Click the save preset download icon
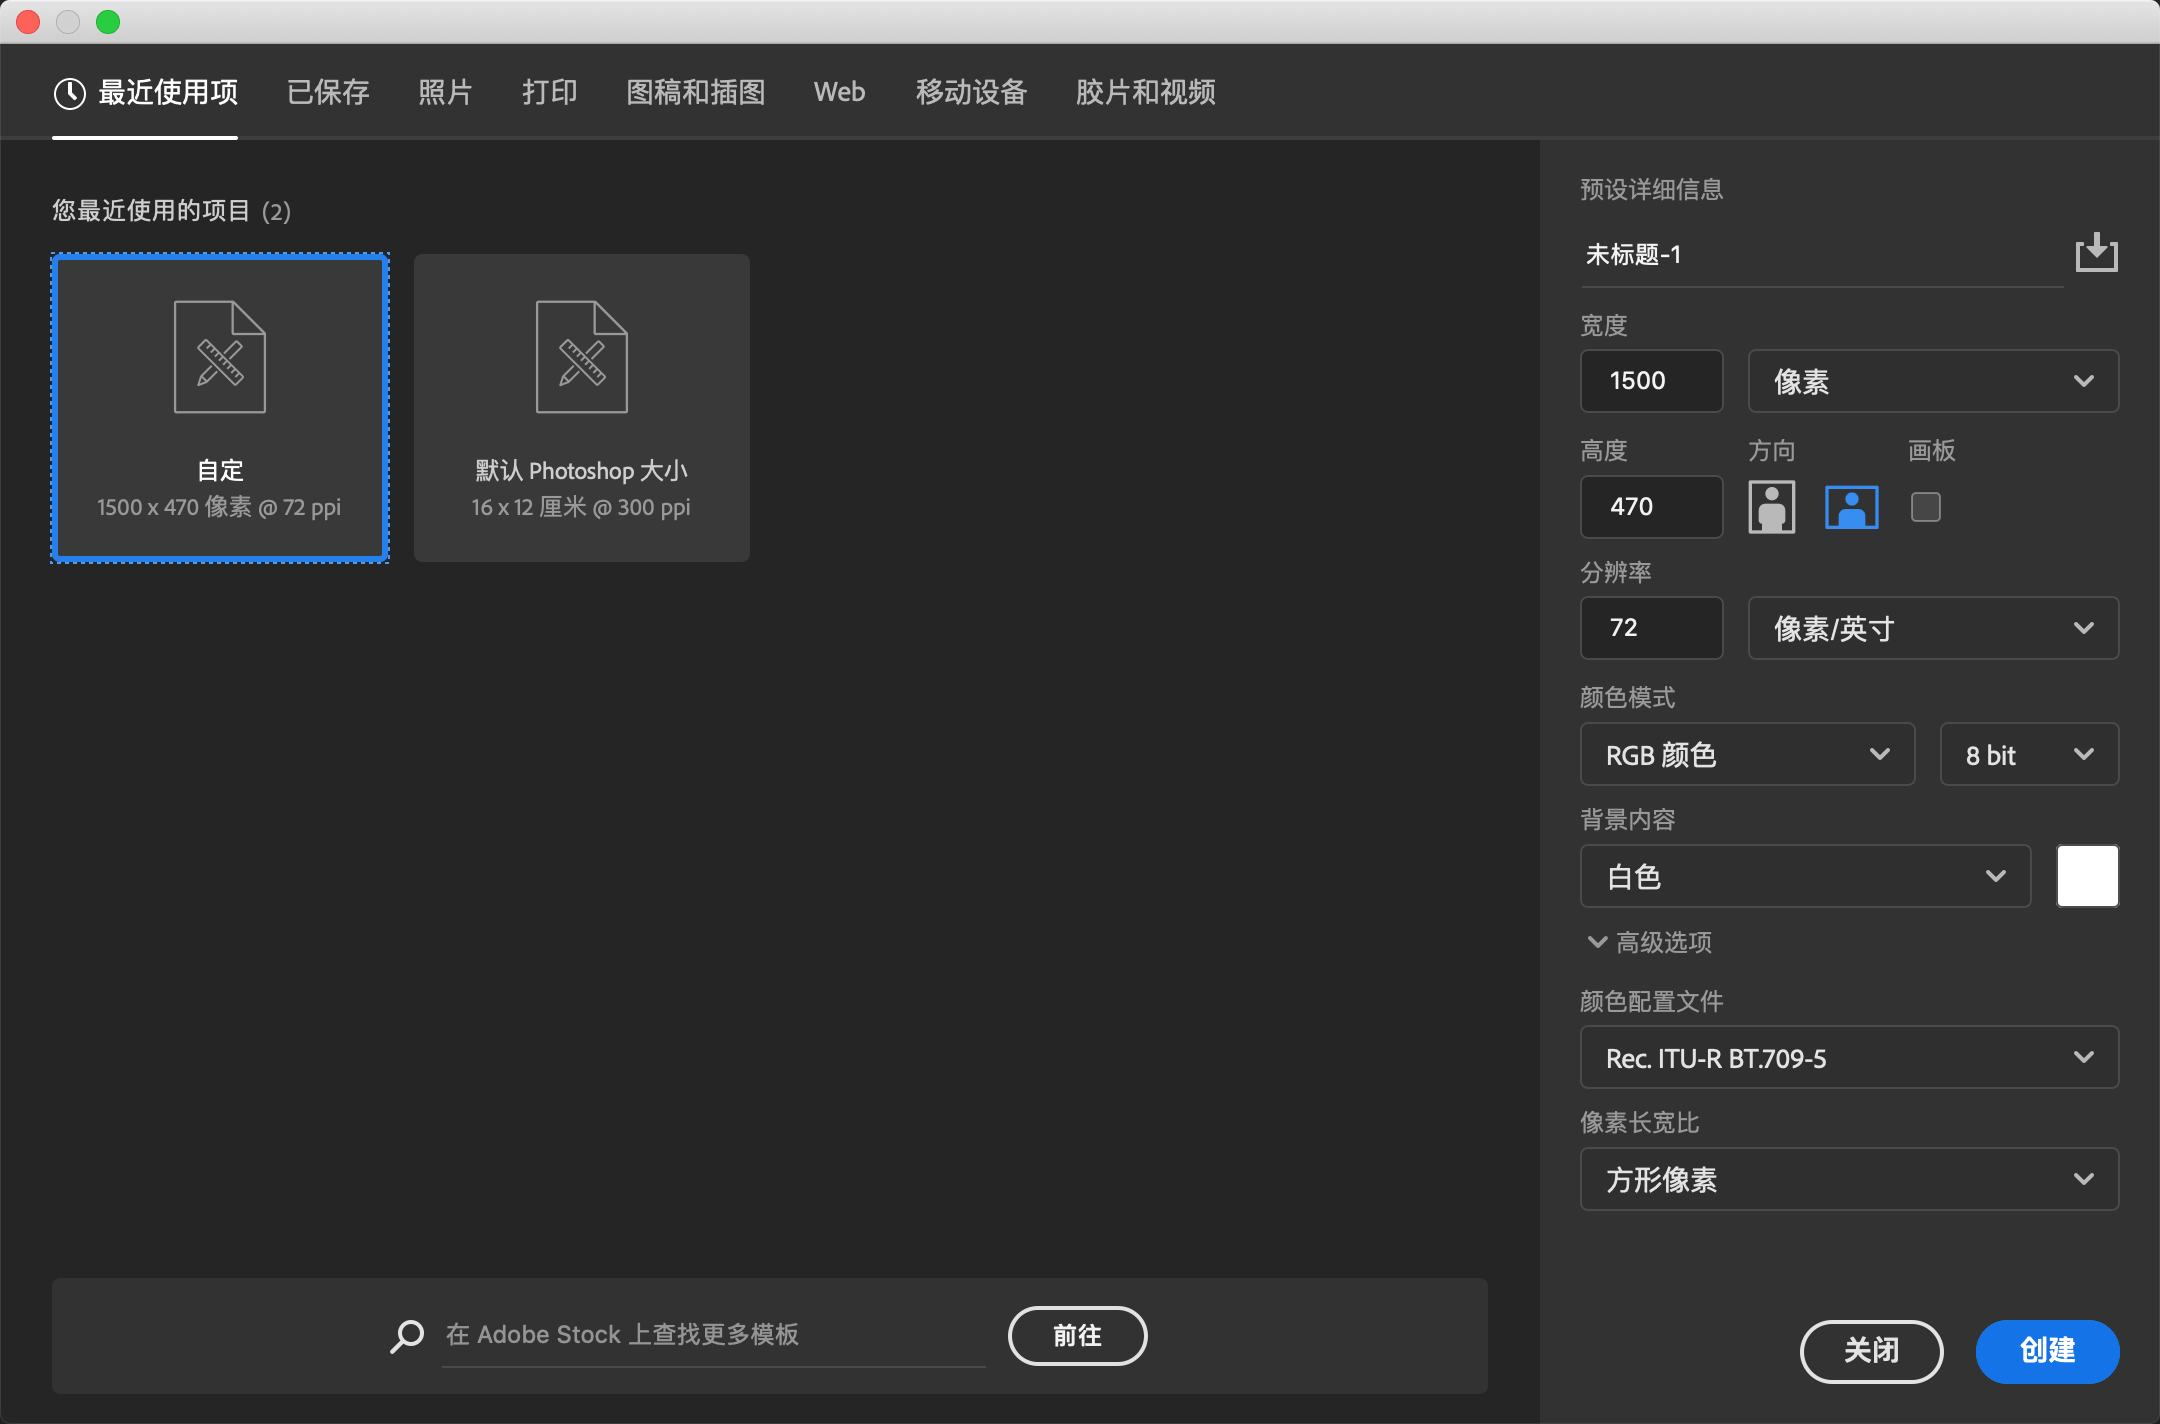Viewport: 2160px width, 1424px height. (2096, 253)
